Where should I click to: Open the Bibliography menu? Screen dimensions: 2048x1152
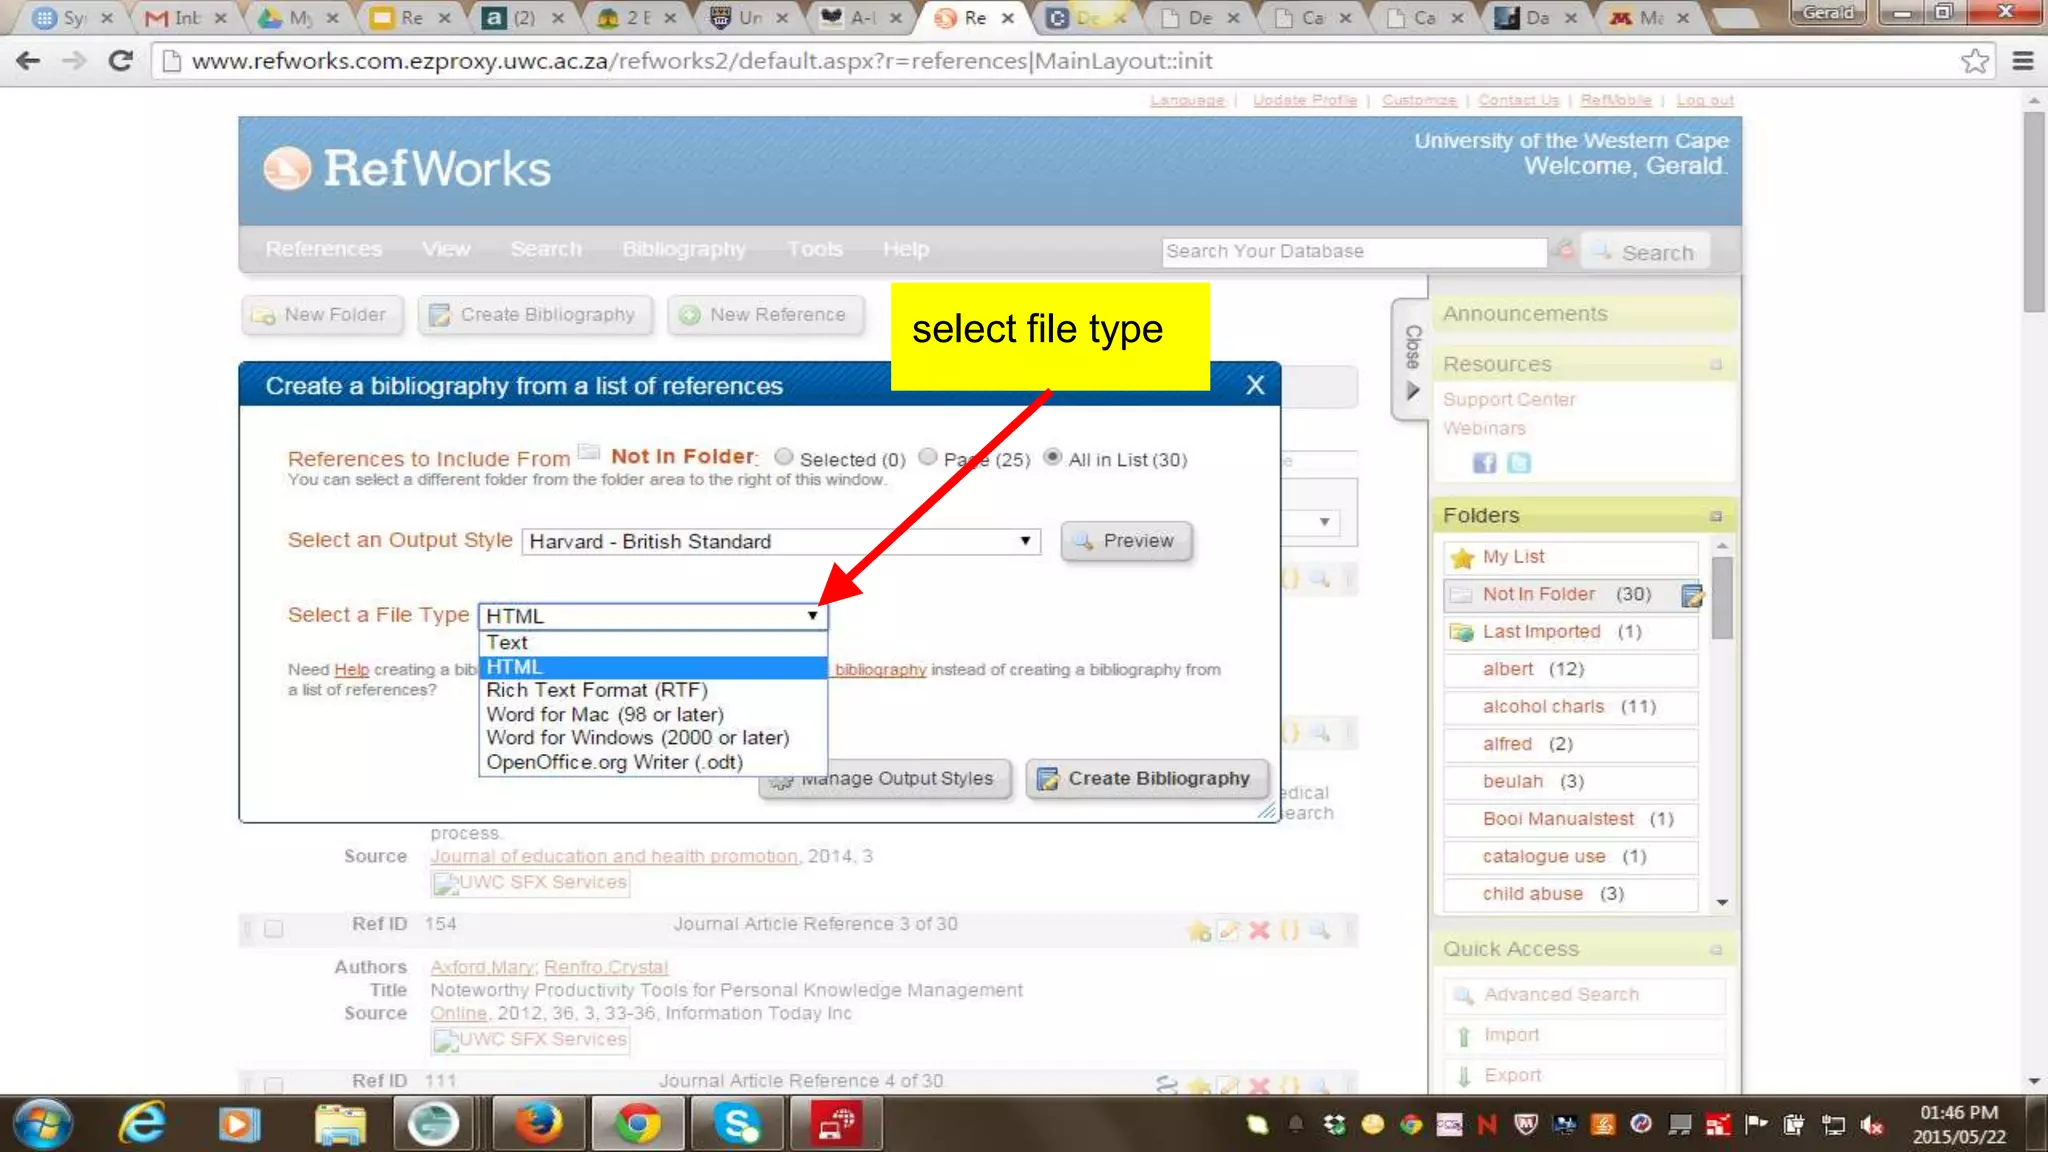[x=684, y=249]
